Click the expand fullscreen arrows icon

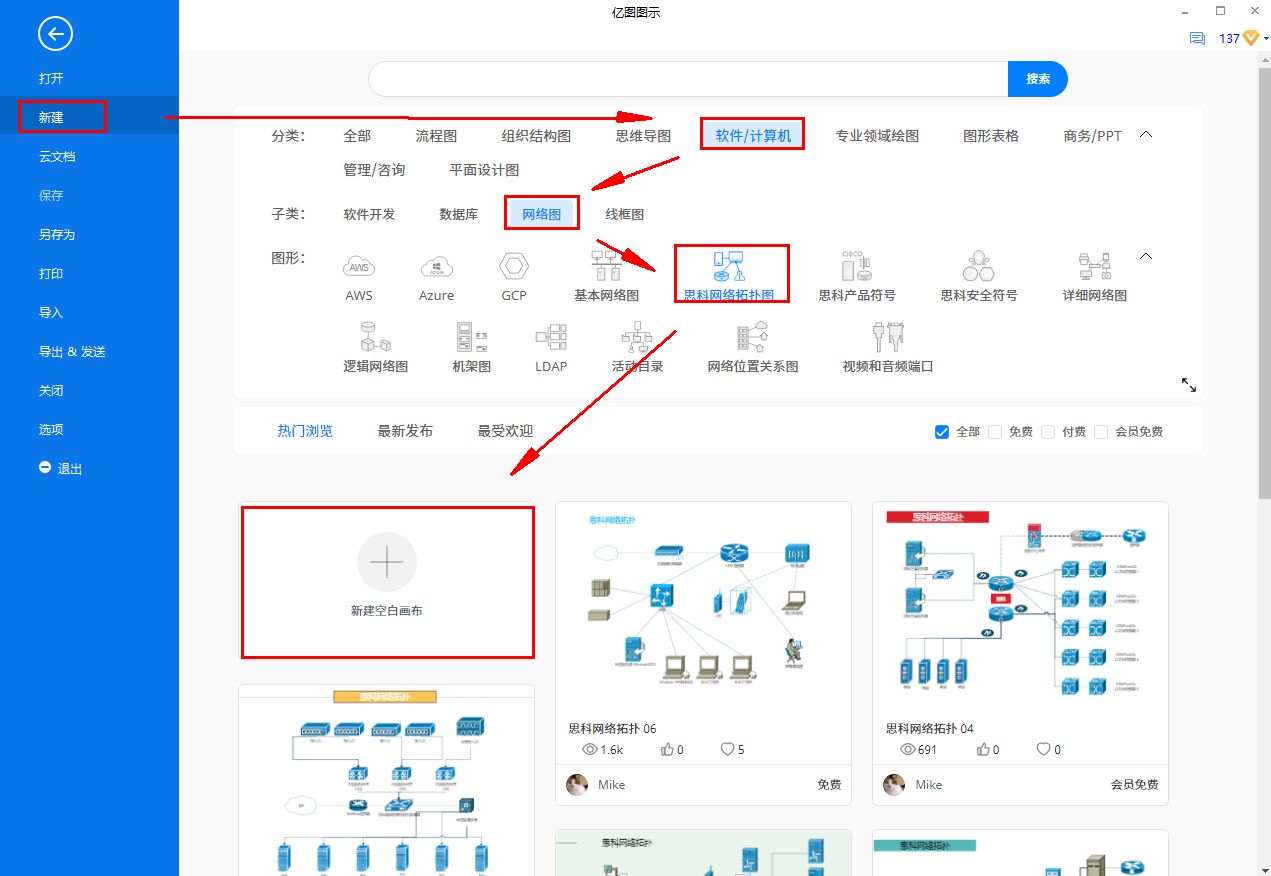click(1189, 385)
